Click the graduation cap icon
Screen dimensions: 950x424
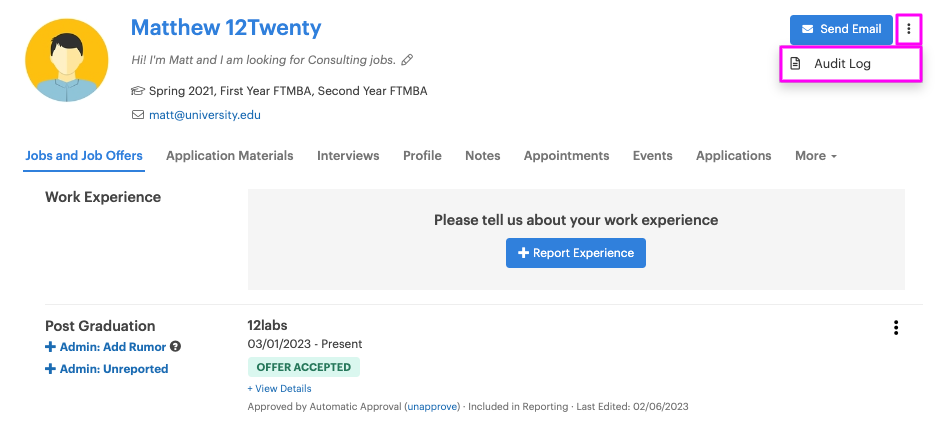(x=138, y=91)
